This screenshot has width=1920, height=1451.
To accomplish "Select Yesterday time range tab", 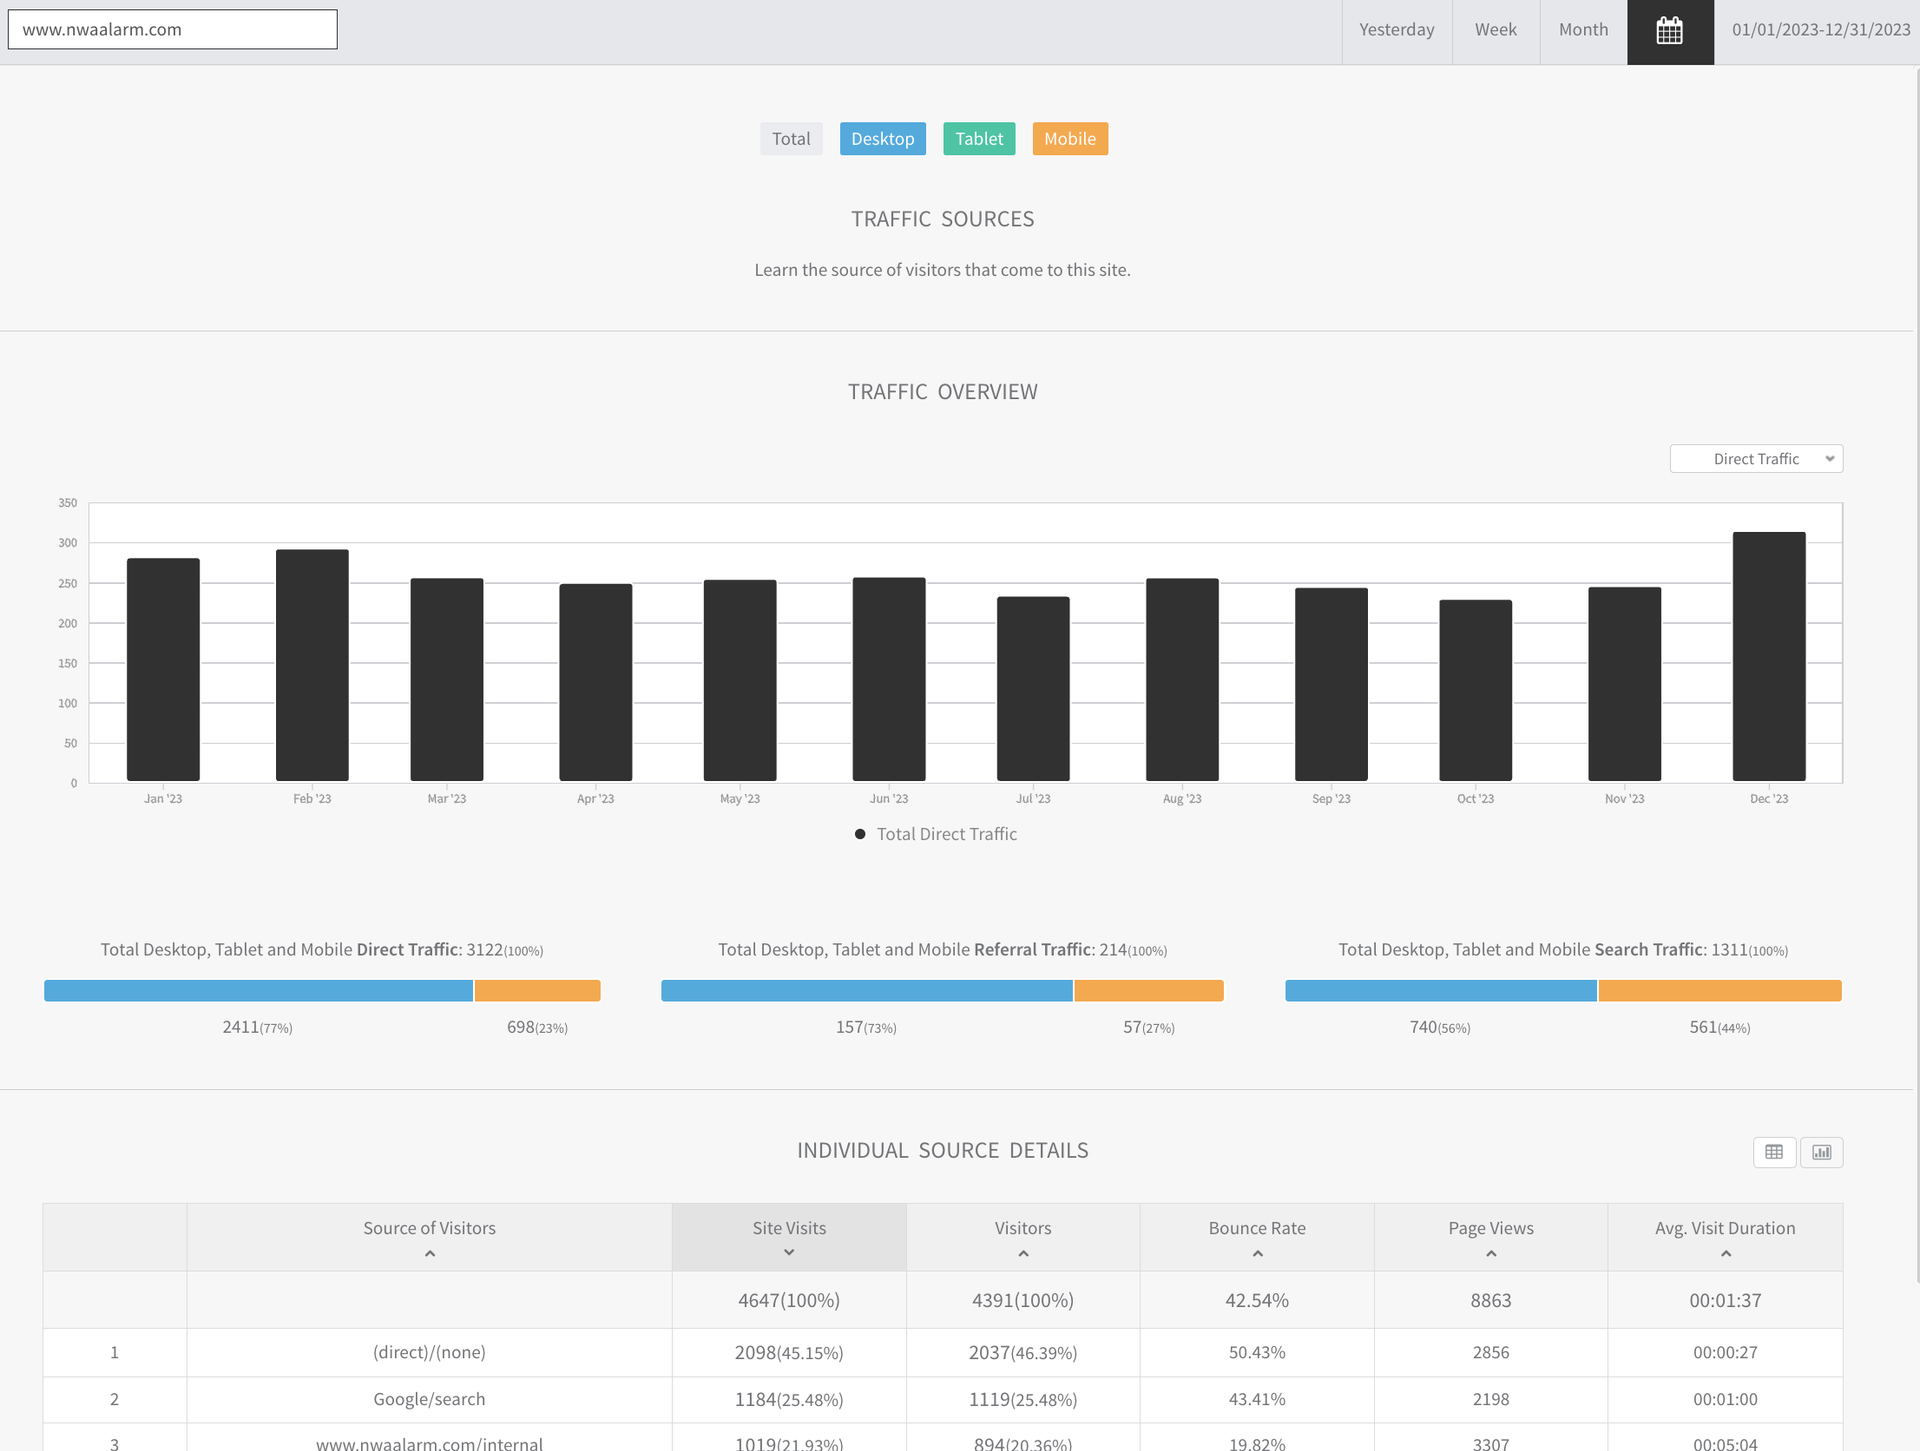I will point(1396,31).
